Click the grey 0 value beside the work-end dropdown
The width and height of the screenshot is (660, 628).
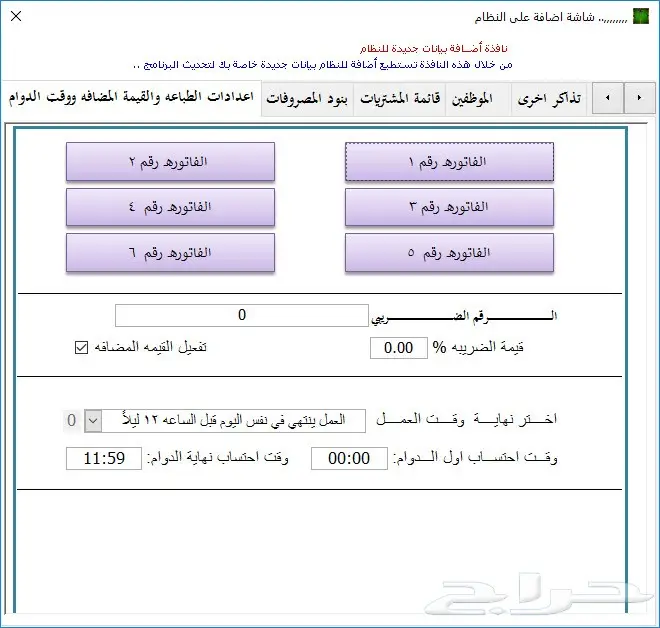click(72, 420)
